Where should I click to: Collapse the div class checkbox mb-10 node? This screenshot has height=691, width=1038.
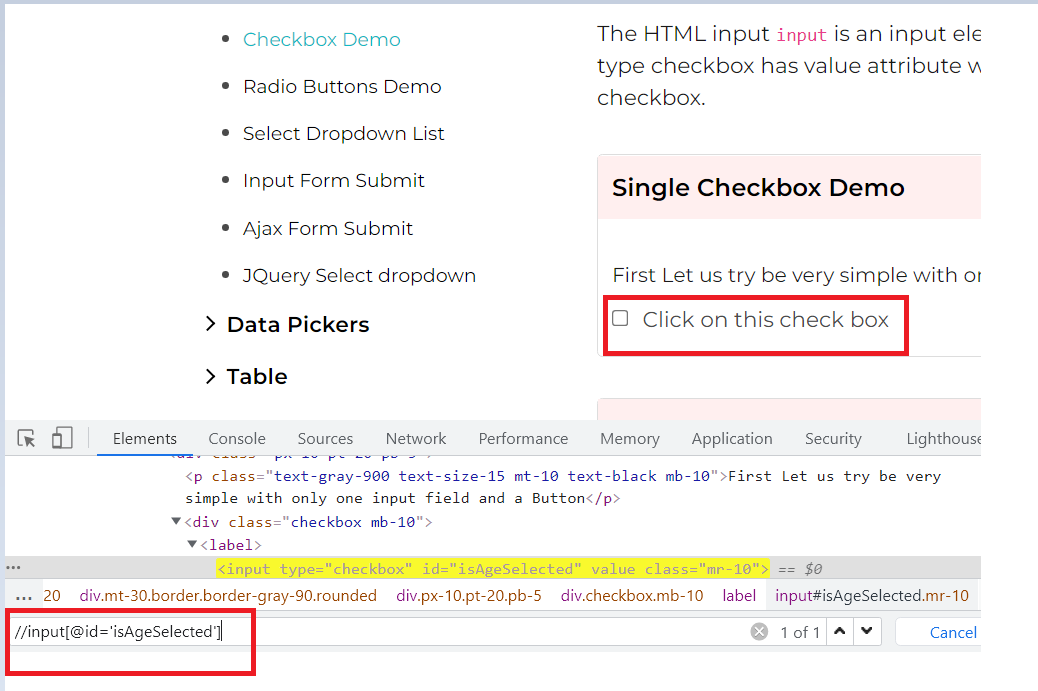click(x=176, y=522)
